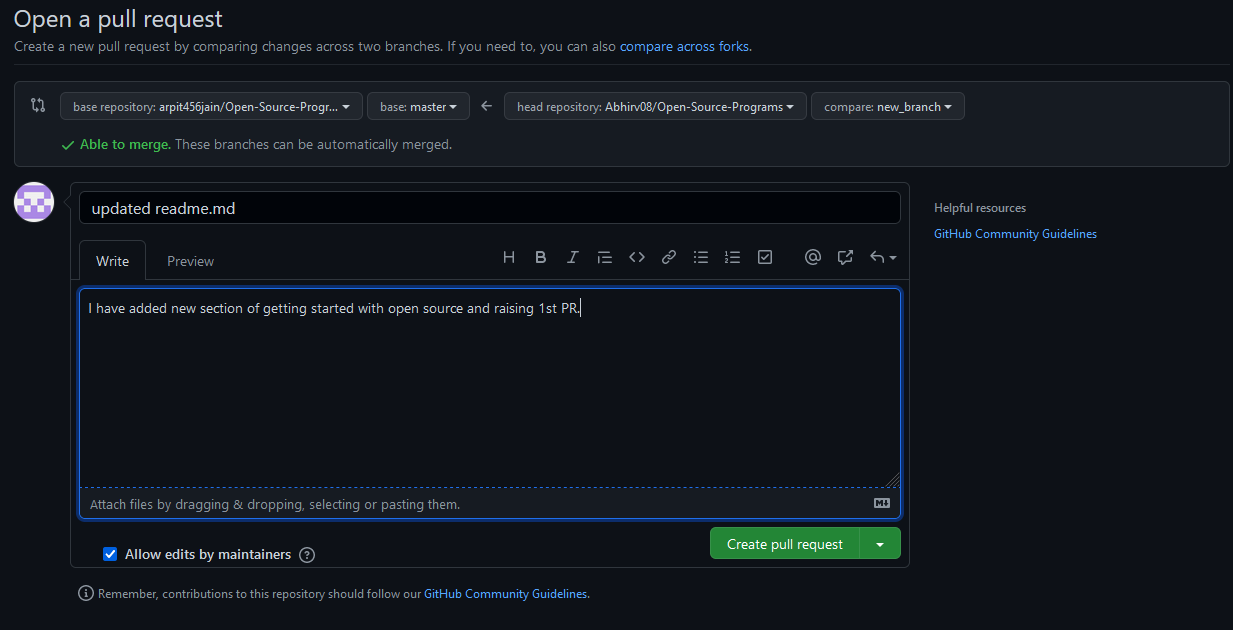This screenshot has height=630, width=1233.
Task: Mention a user with the @ icon
Action: click(813, 258)
